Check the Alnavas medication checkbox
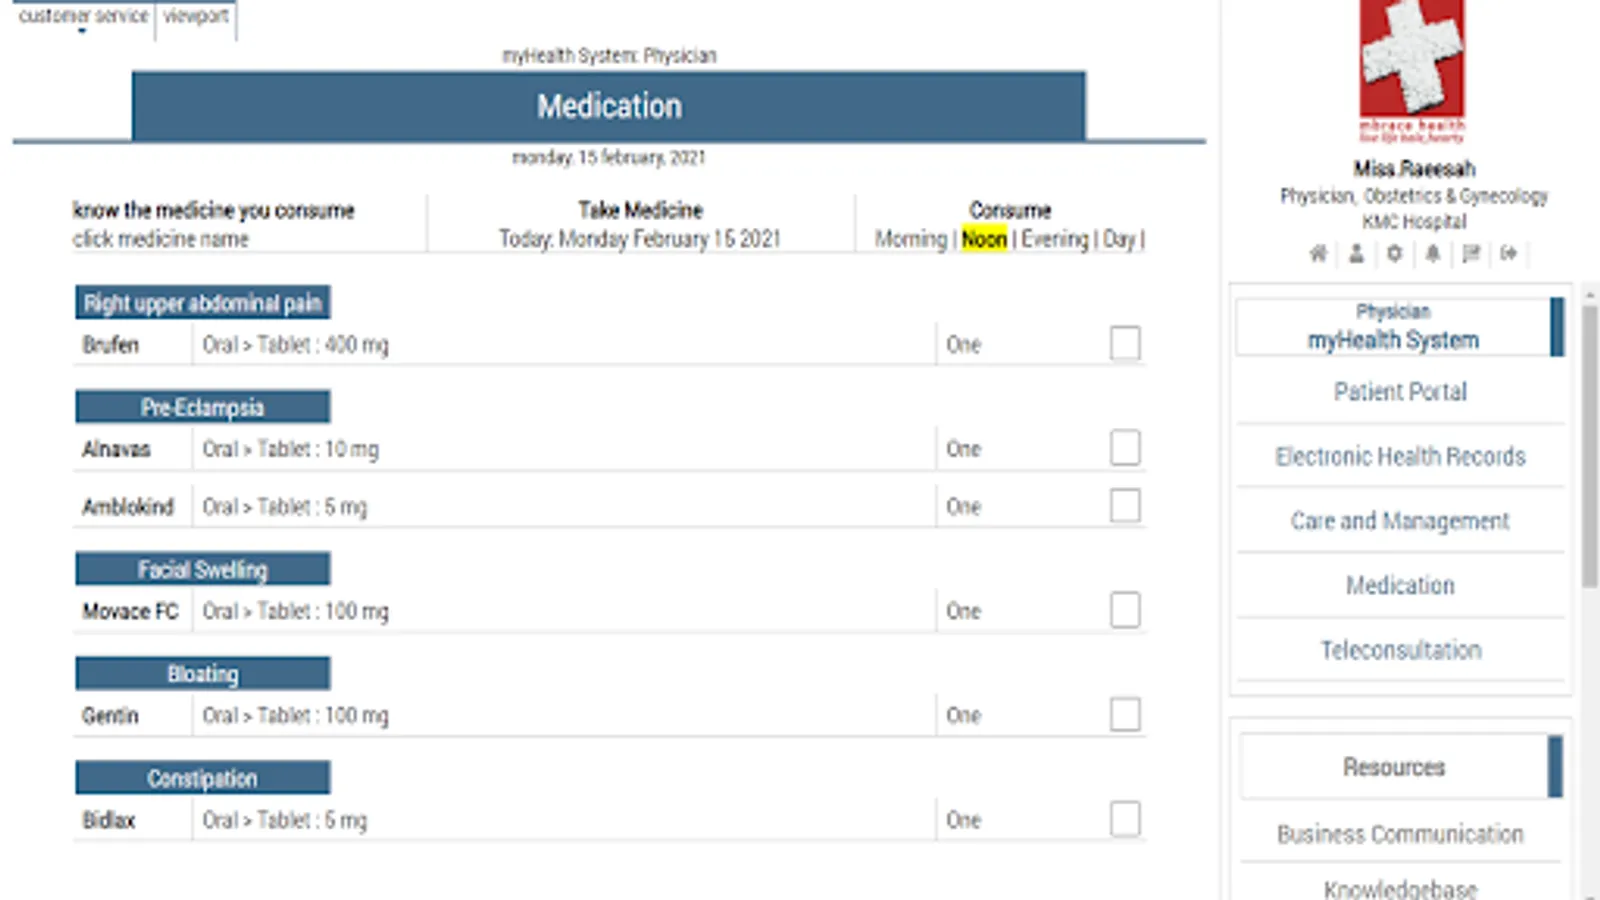1600x900 pixels. [x=1125, y=448]
